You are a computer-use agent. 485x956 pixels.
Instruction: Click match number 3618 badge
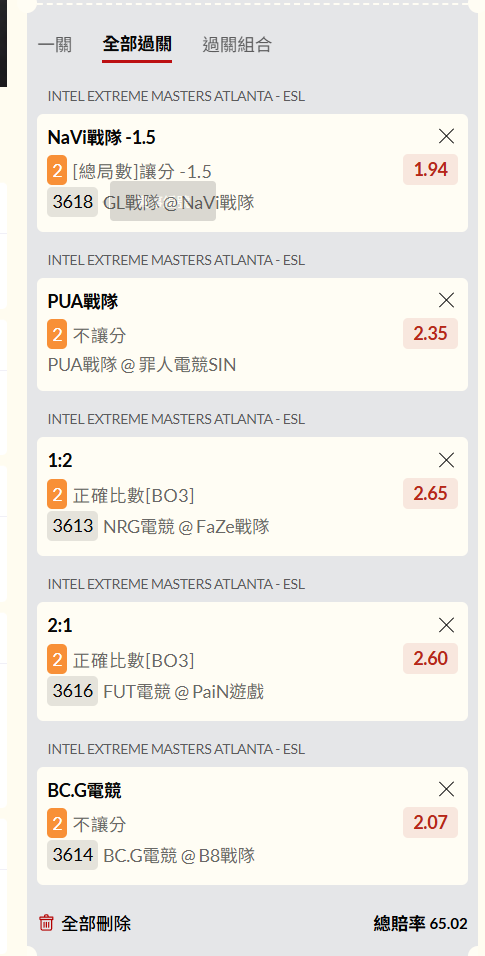[x=73, y=202]
